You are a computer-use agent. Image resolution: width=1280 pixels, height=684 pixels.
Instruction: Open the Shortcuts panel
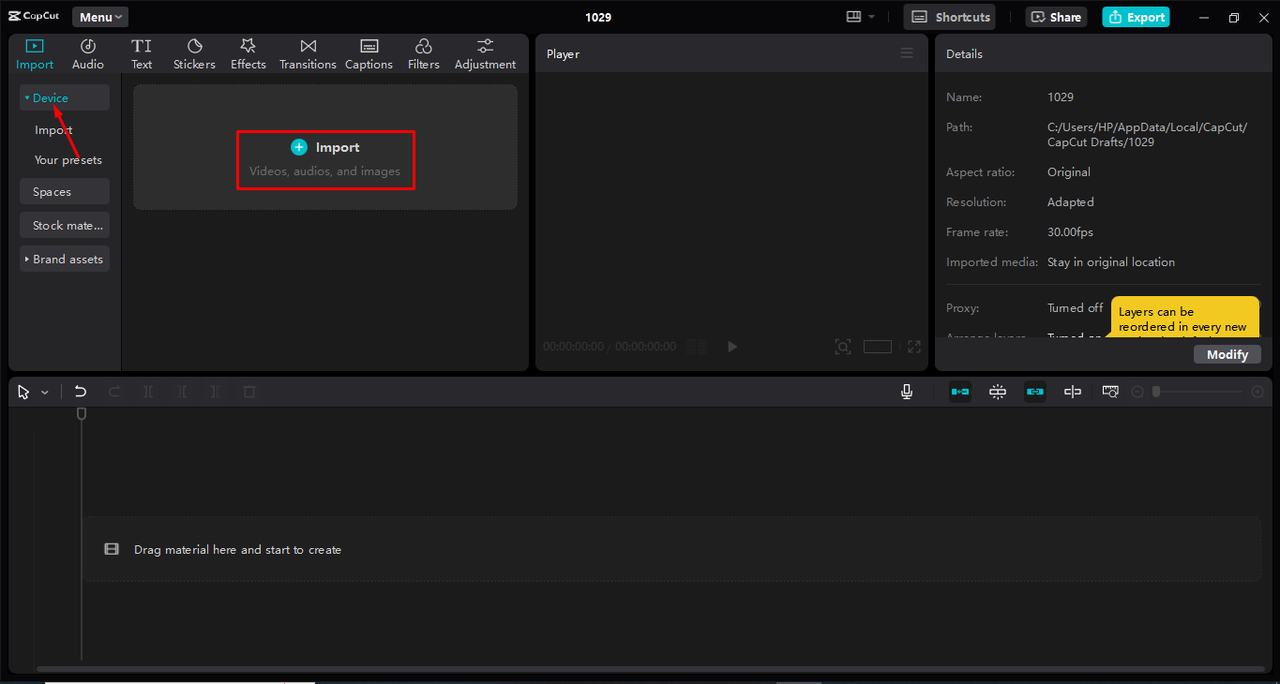click(x=950, y=17)
